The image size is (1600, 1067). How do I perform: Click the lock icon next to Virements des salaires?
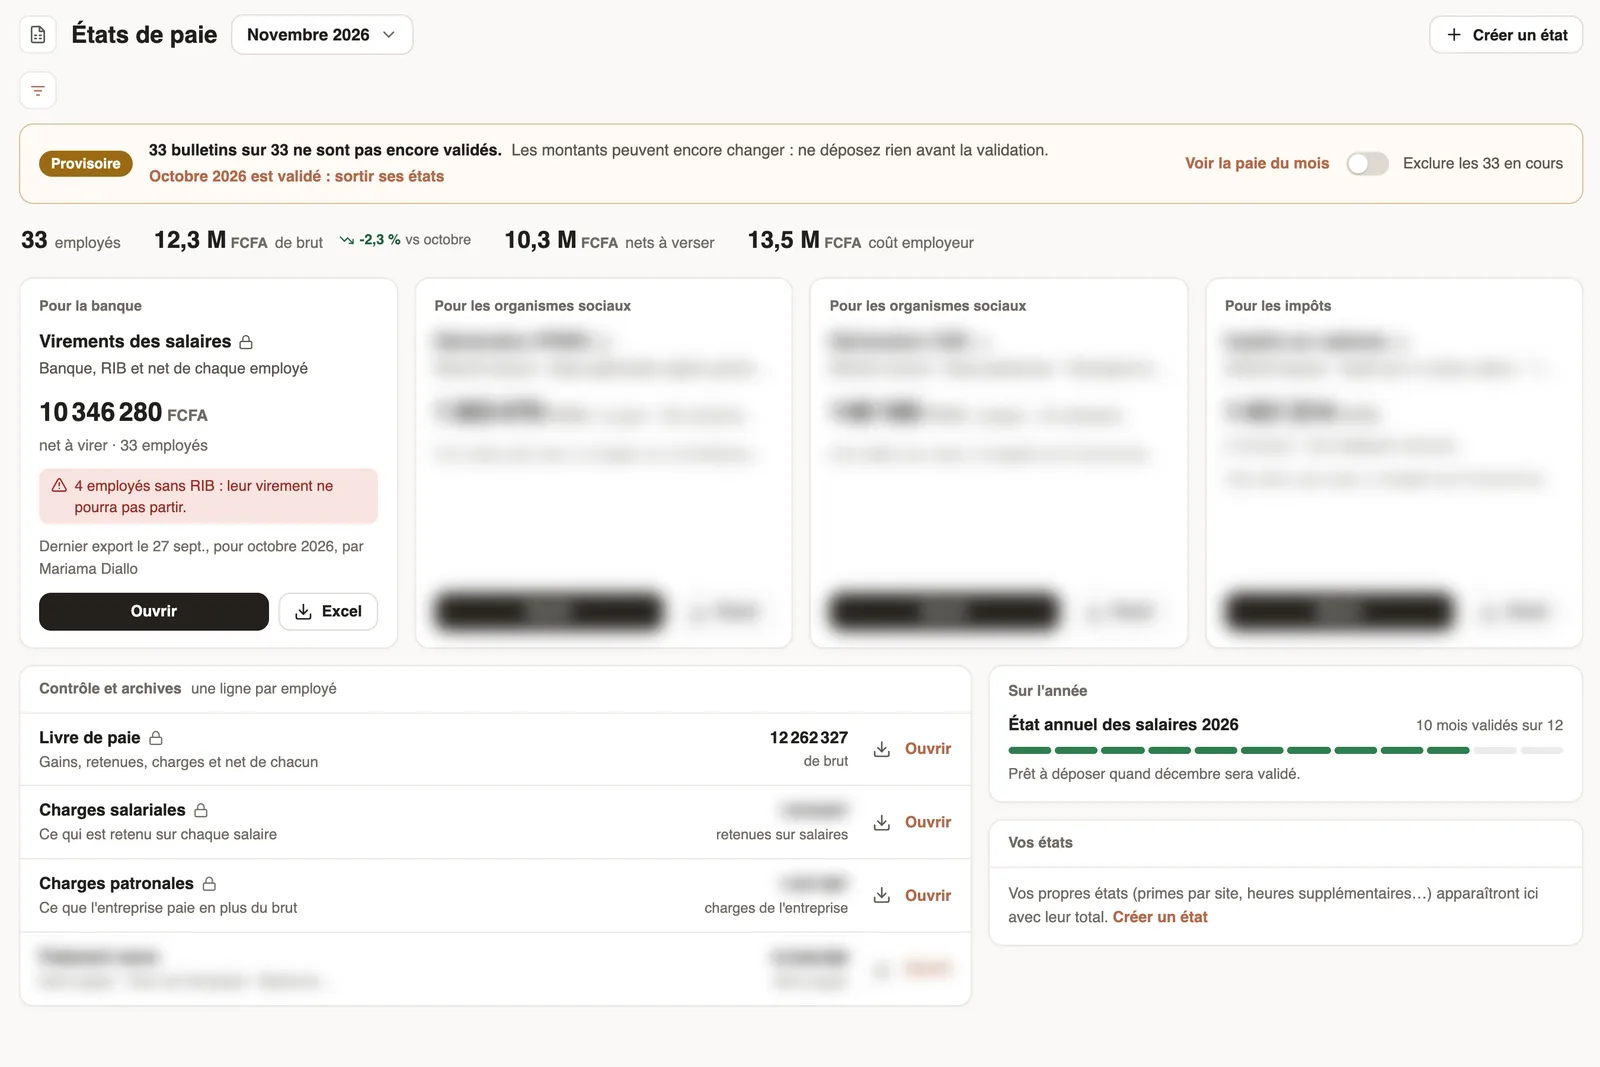[x=246, y=342]
